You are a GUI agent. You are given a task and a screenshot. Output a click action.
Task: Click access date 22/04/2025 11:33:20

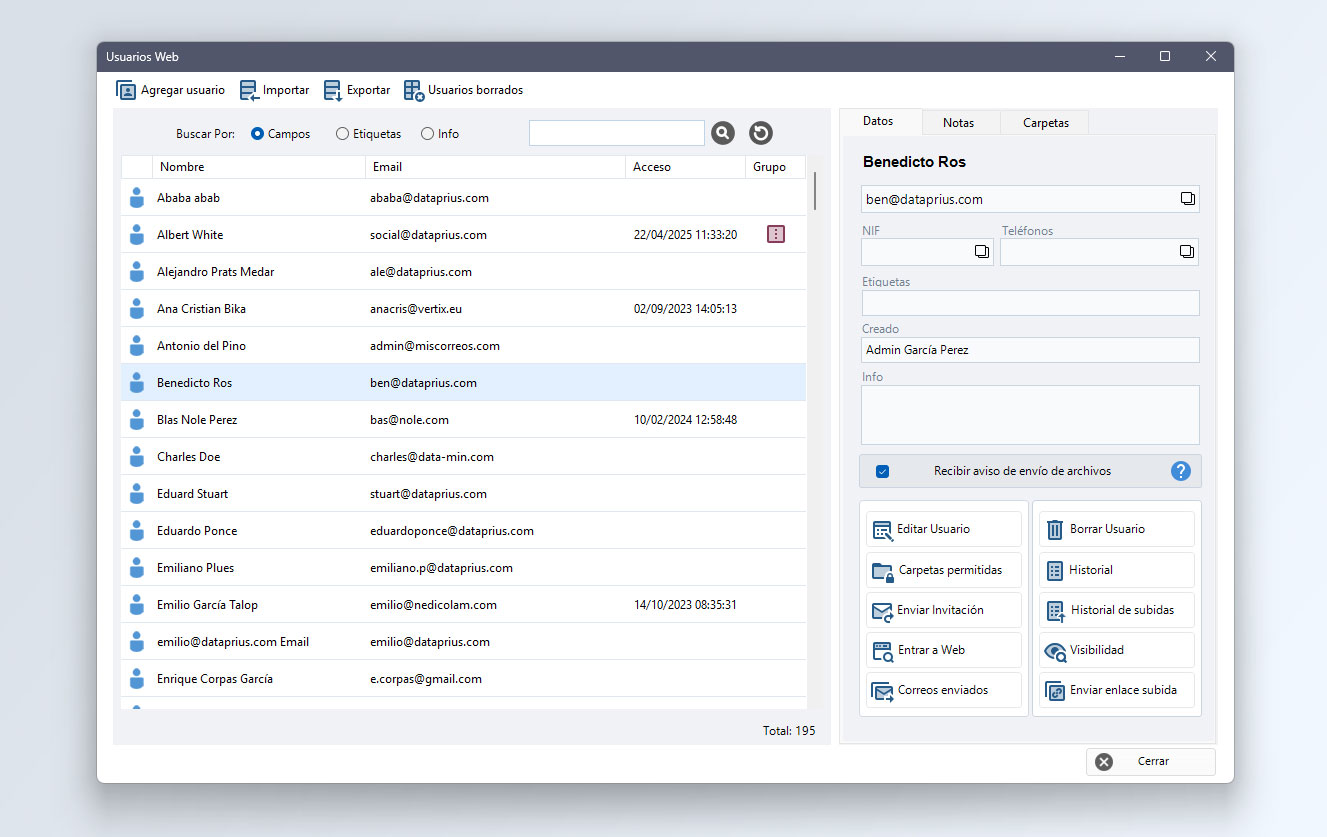click(x=685, y=235)
